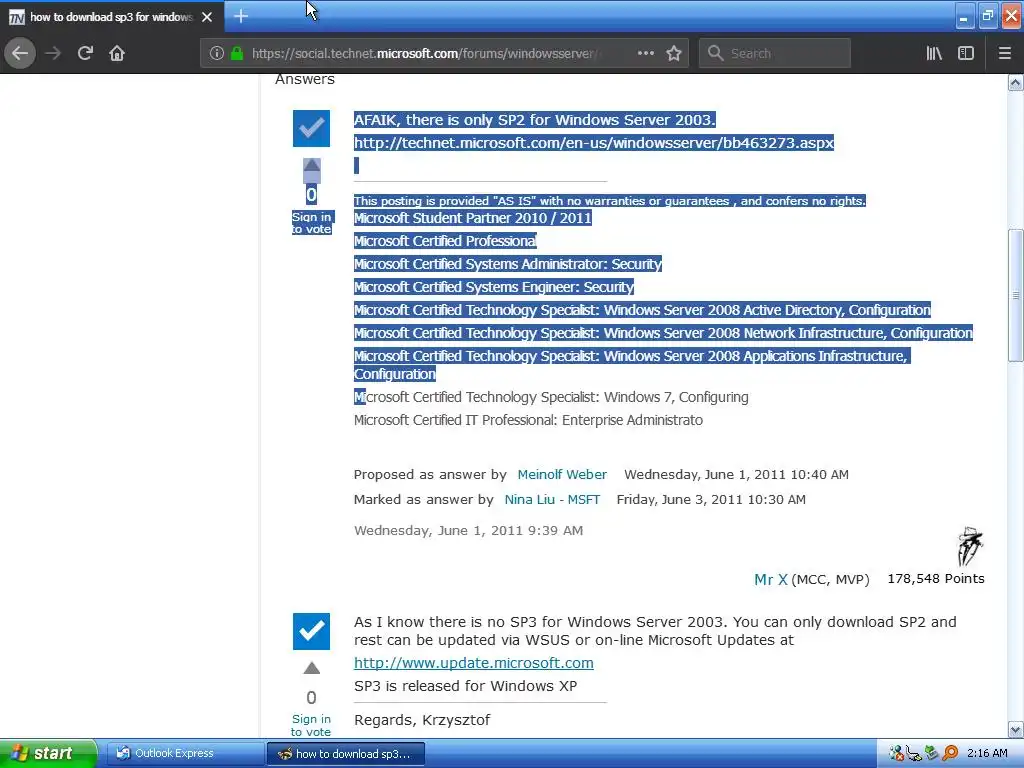Click 'AFAIK, there is only SP2' sentence
The width and height of the screenshot is (1024, 768).
coord(535,120)
